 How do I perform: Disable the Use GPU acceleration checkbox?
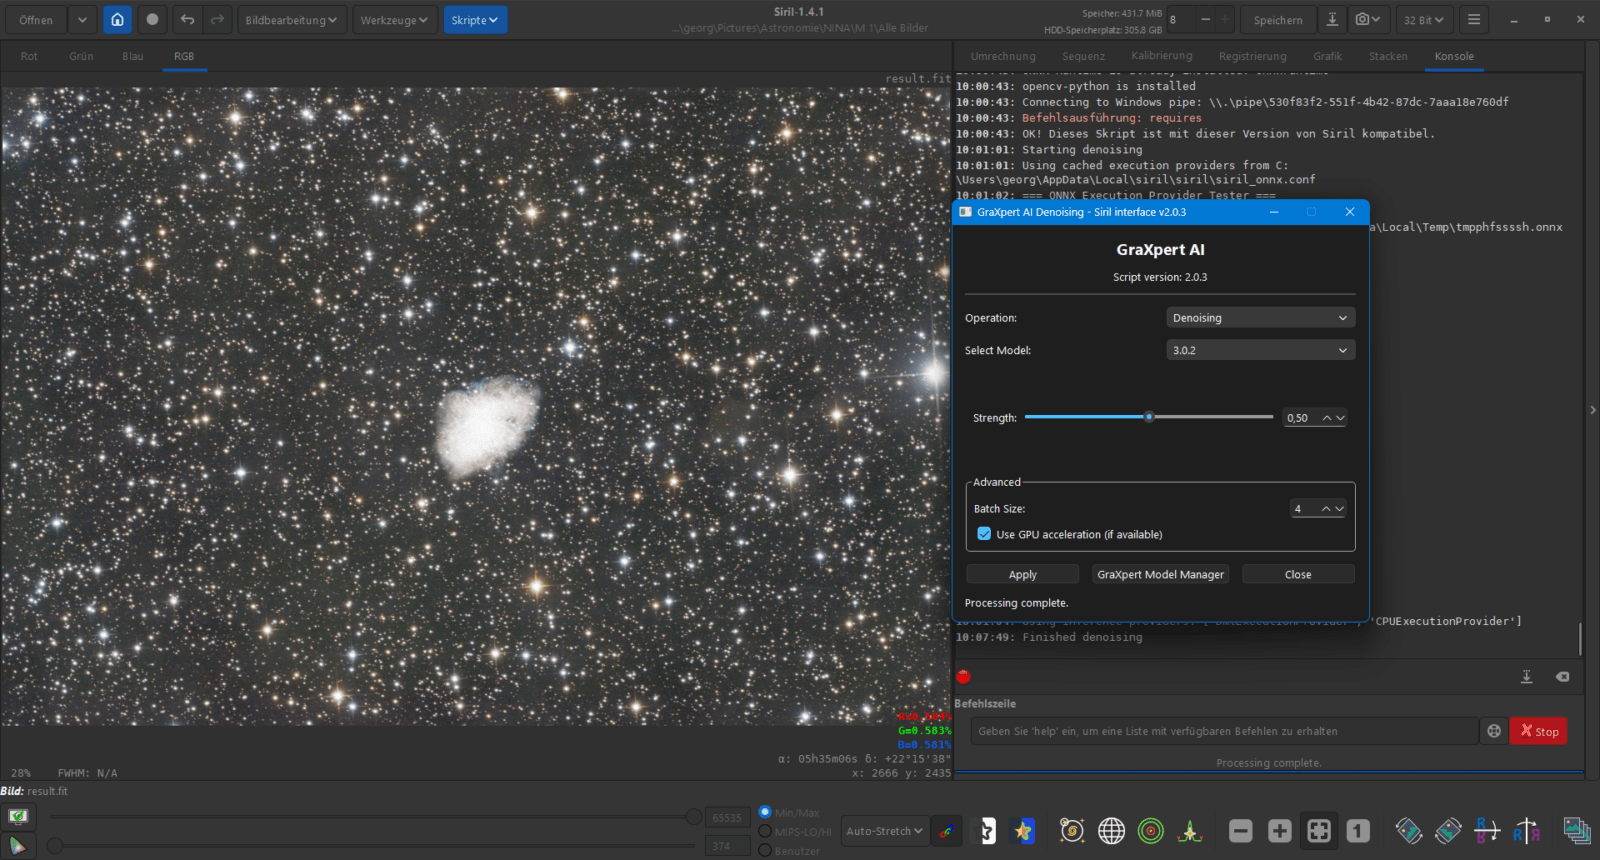pos(985,534)
